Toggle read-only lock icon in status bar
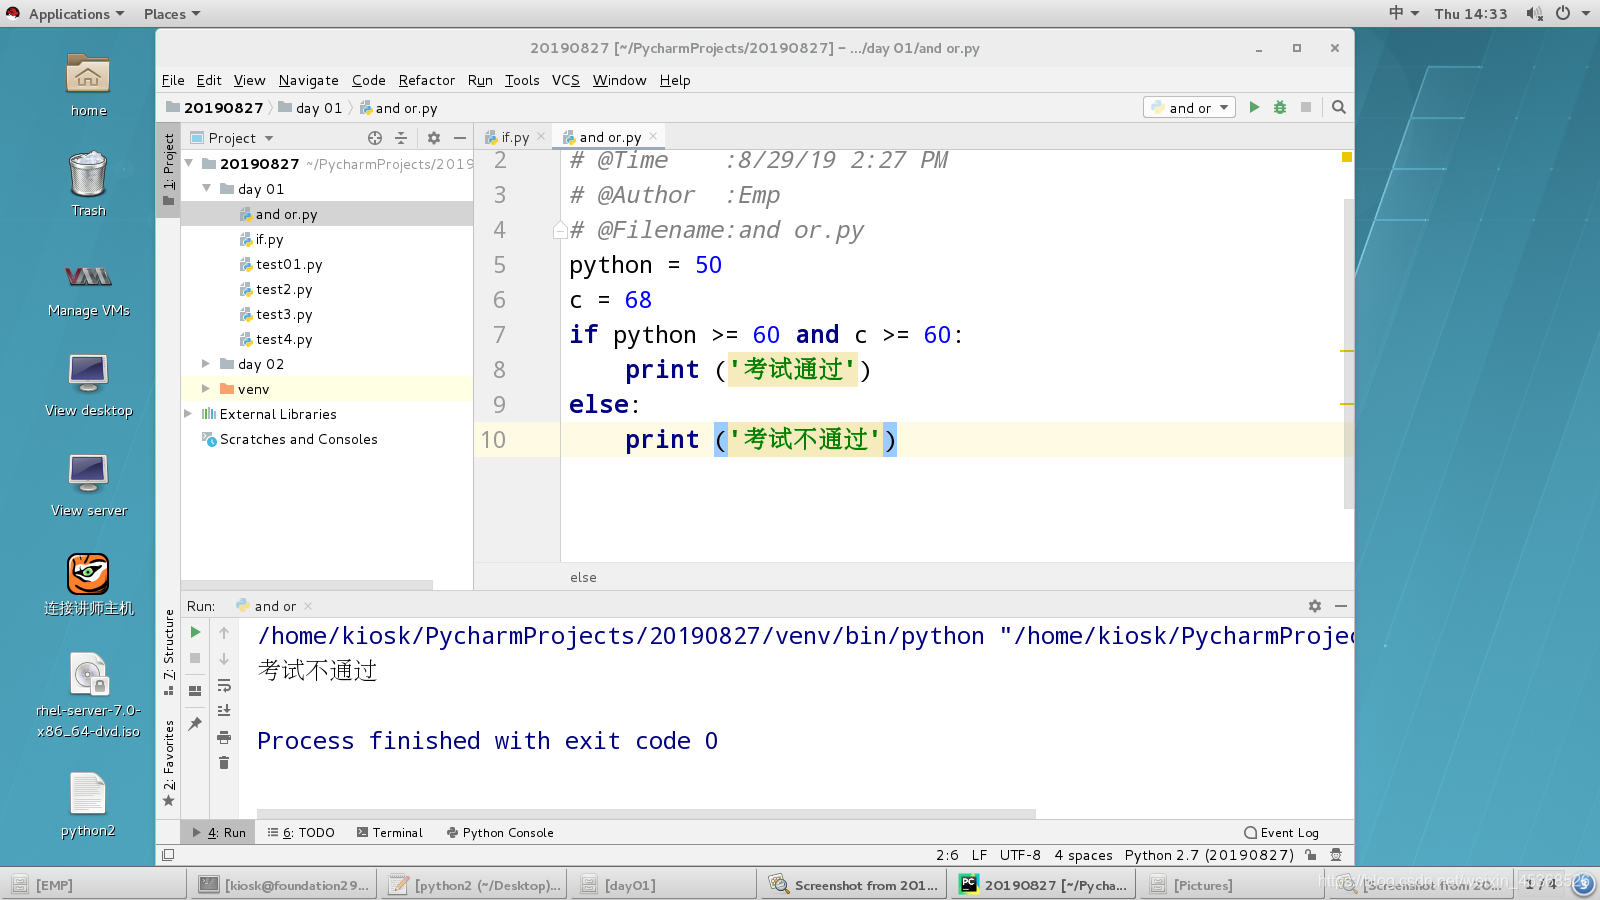This screenshot has height=900, width=1600. coord(1311,855)
